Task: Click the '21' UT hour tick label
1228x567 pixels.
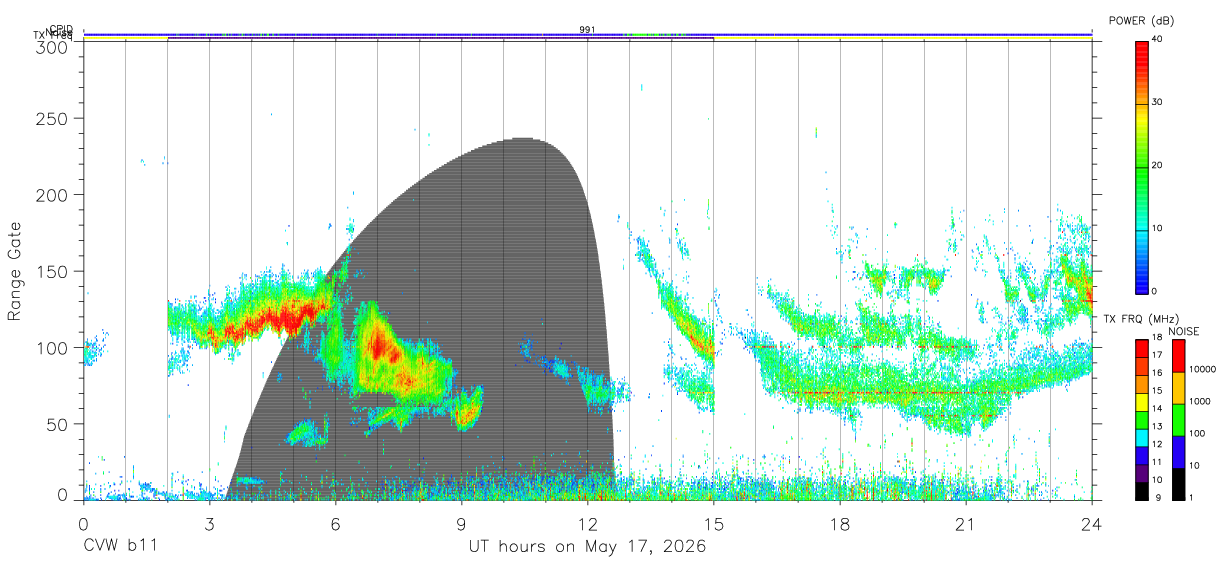Action: [x=965, y=524]
